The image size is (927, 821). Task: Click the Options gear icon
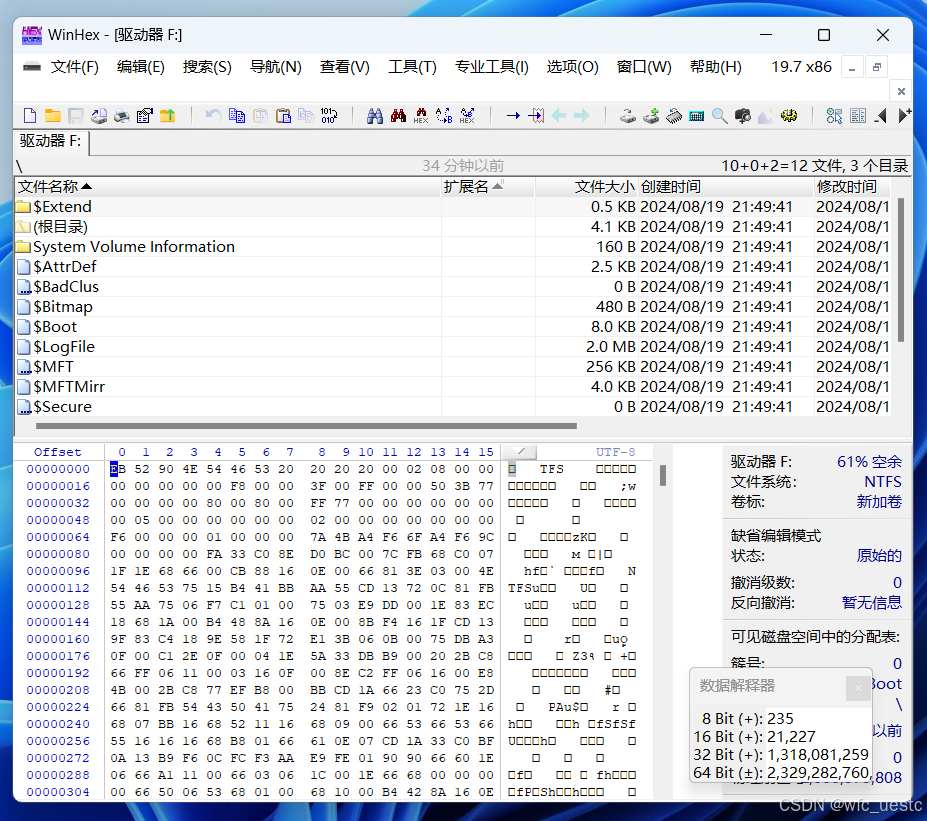789,116
